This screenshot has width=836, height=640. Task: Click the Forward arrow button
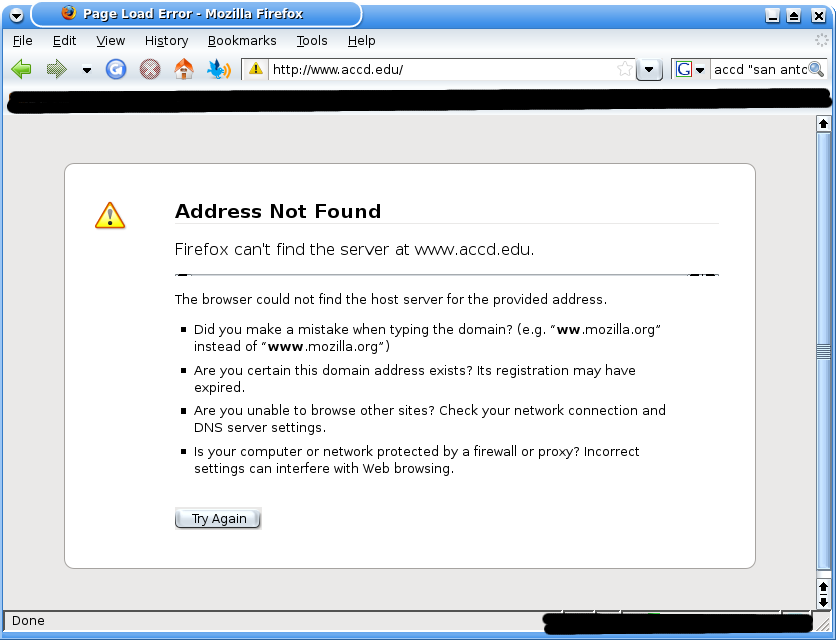[x=57, y=69]
